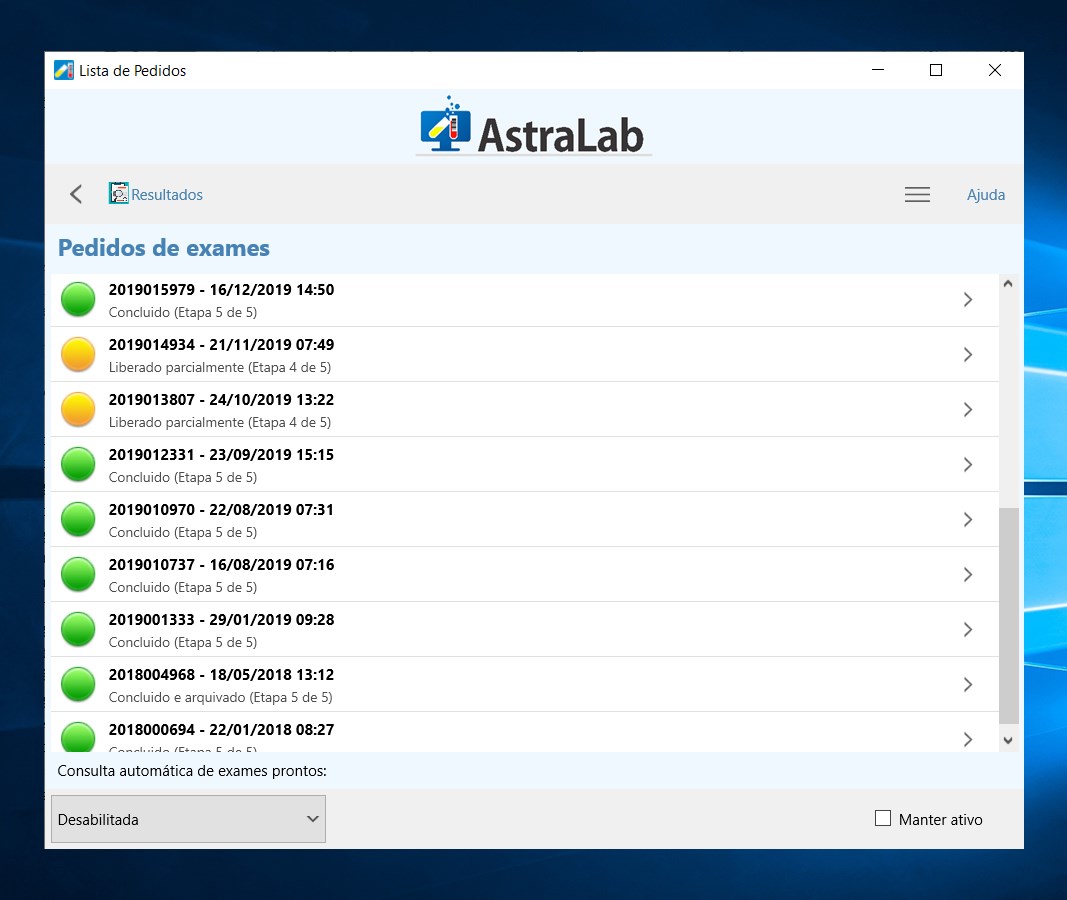Click yellow status dot of order 2019013807
Image resolution: width=1067 pixels, height=900 pixels.
coord(78,410)
